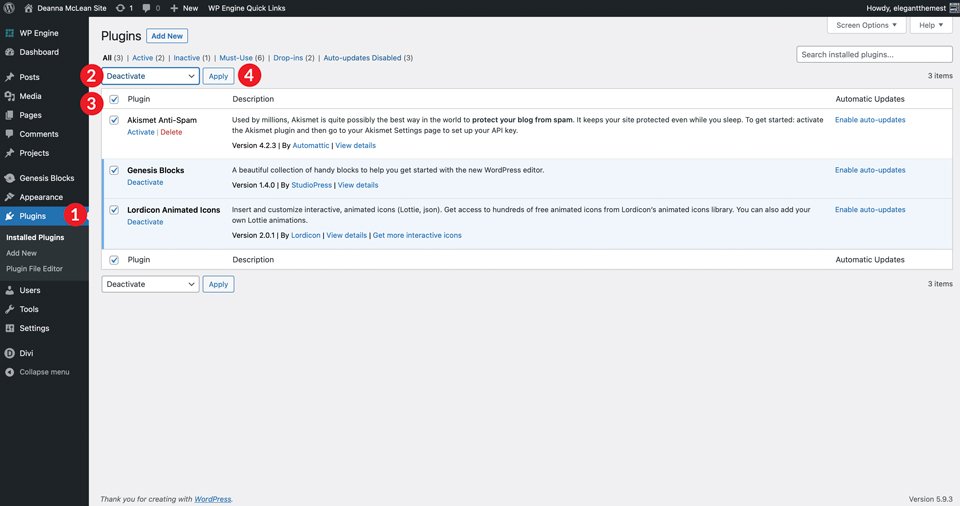The height and width of the screenshot is (506, 960).
Task: Click the Appearance paintbrush icon
Action: coord(9,197)
